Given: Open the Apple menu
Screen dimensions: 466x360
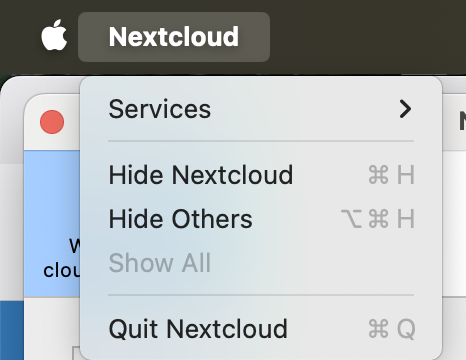Looking at the screenshot, I should 54,35.
